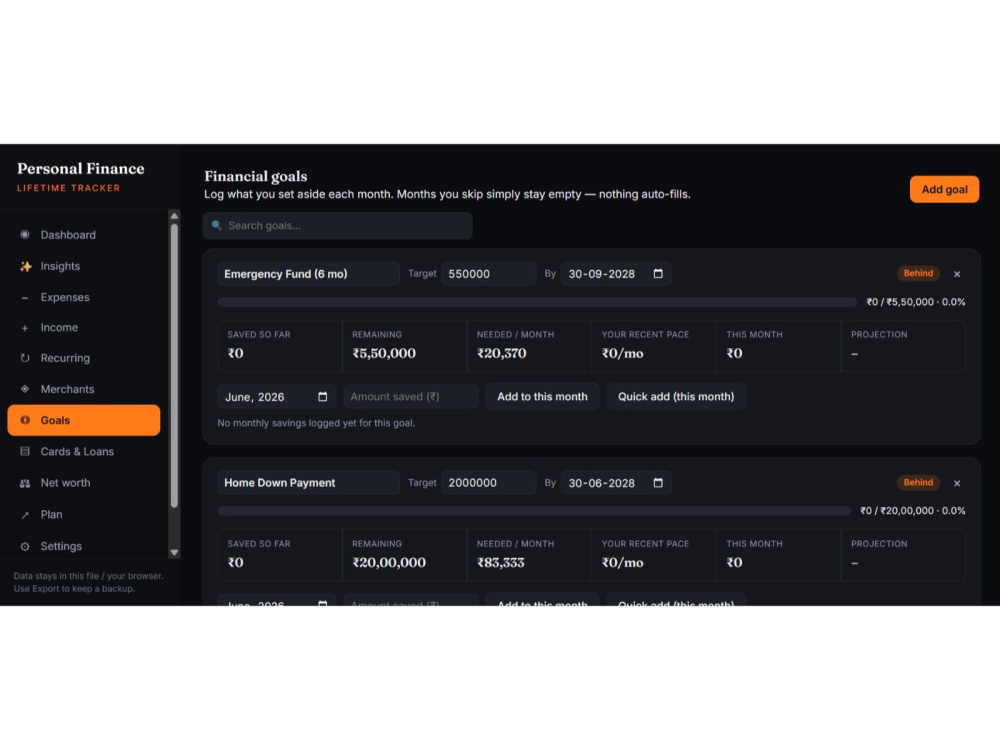
Task: Open calendar for Emergency Fund deadline date
Action: point(658,274)
